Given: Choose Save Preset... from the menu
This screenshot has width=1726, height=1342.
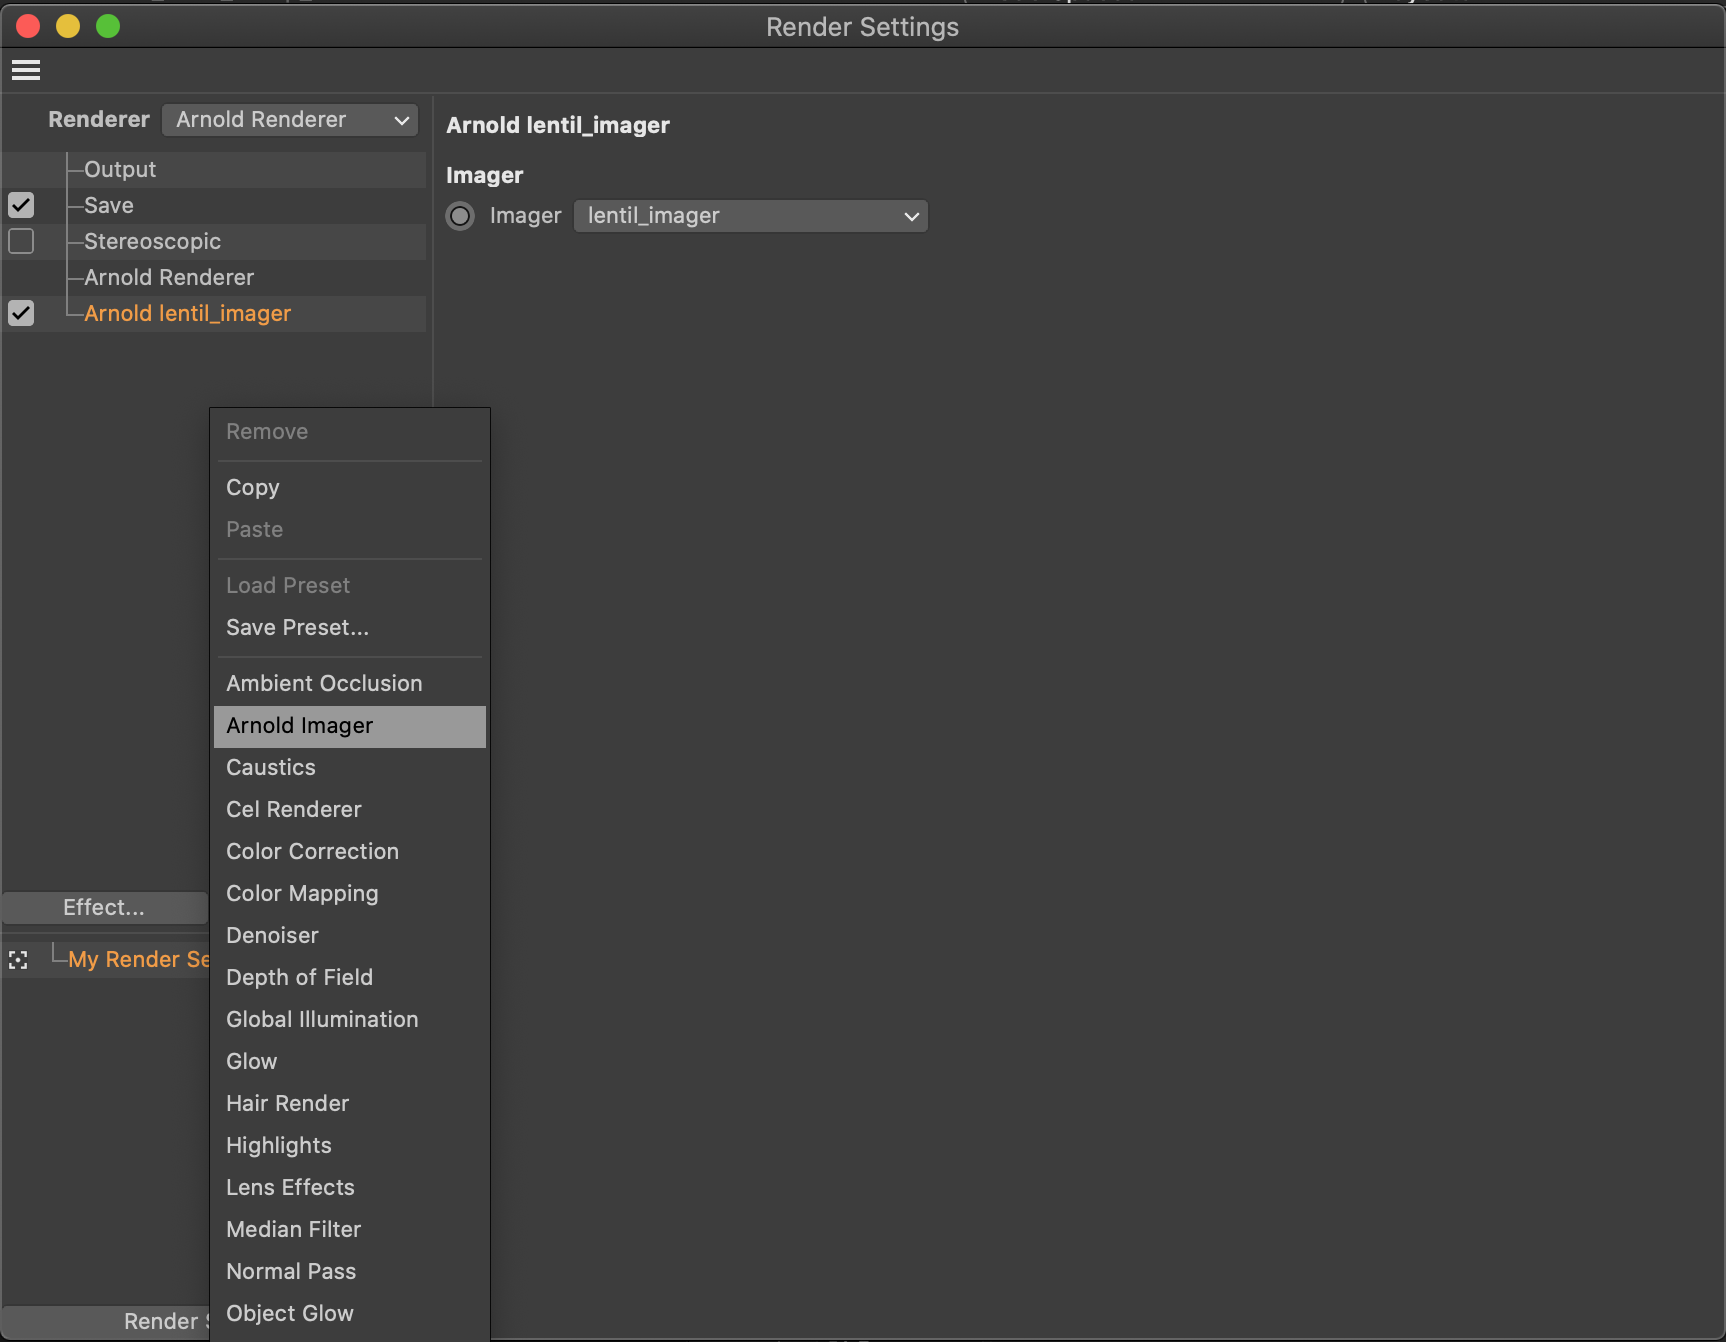Looking at the screenshot, I should coord(350,628).
